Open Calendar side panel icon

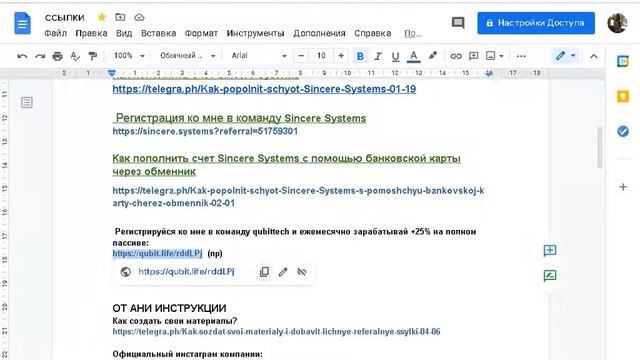pyautogui.click(x=622, y=61)
